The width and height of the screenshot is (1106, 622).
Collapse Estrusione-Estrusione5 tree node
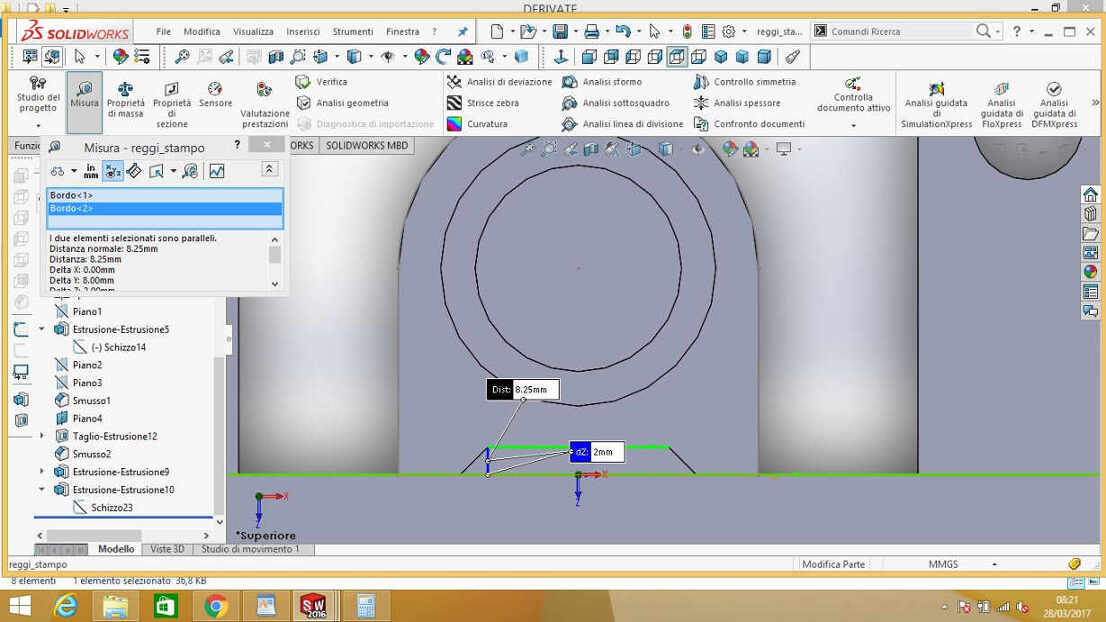(x=42, y=329)
